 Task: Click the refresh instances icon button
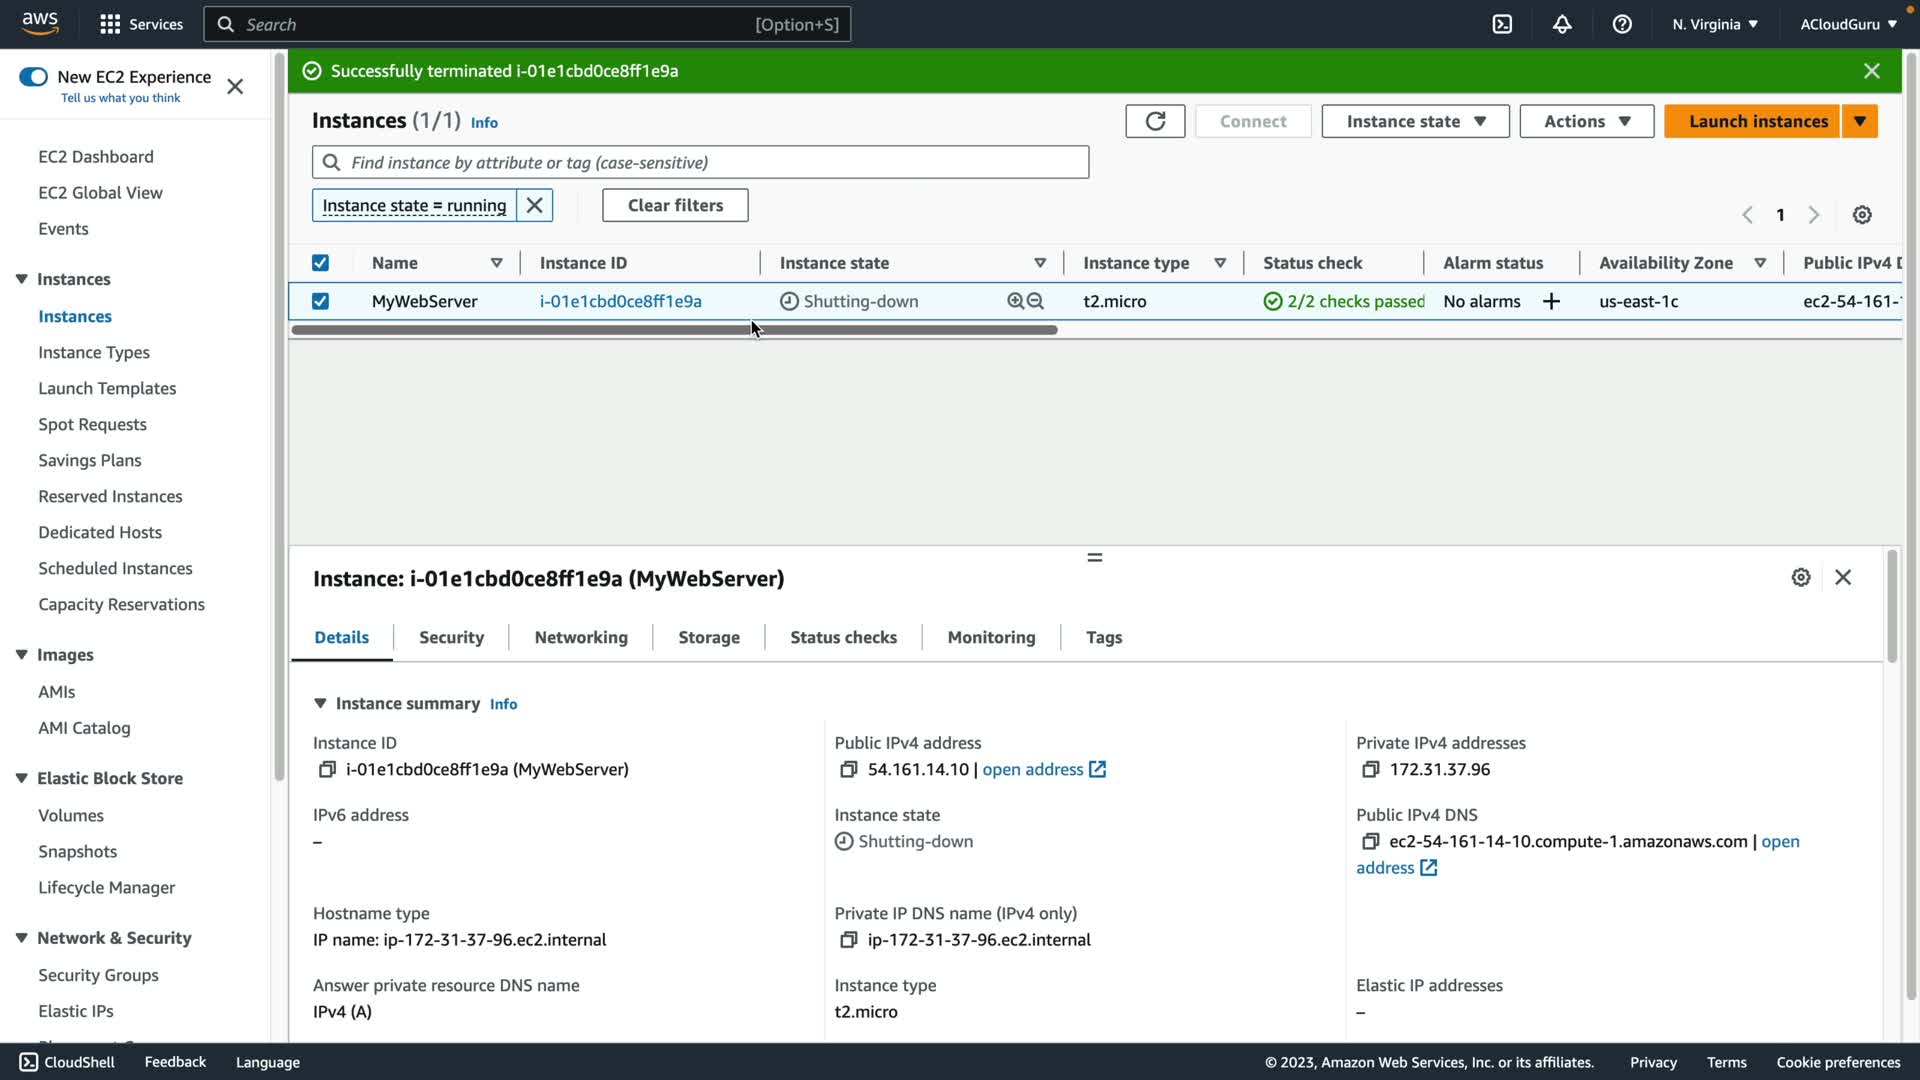[x=1155, y=121]
